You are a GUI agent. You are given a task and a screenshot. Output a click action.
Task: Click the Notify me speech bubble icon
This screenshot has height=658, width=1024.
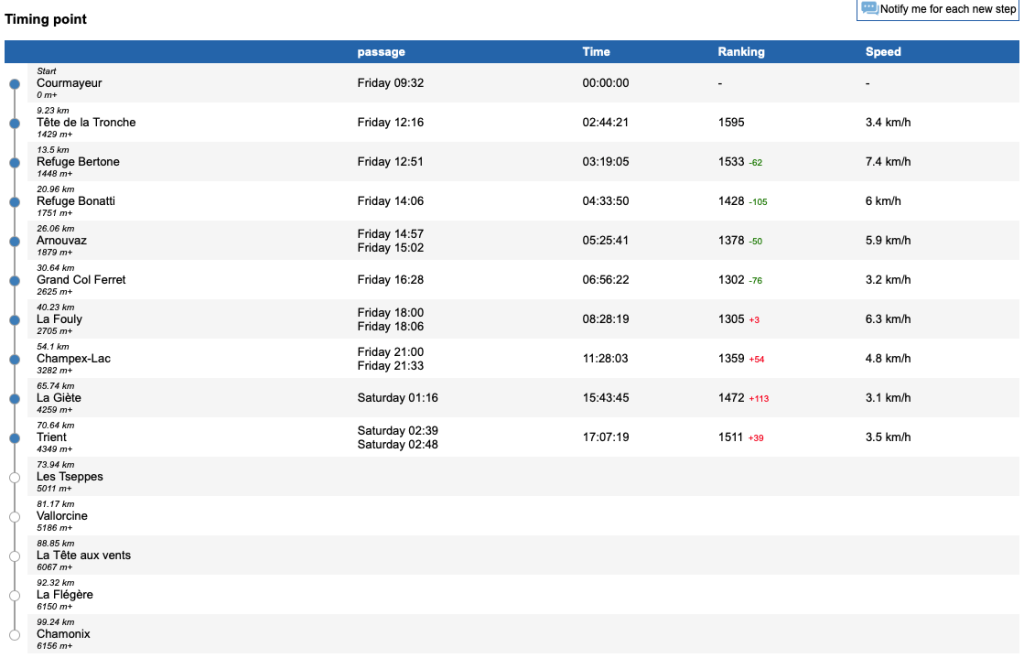869,9
